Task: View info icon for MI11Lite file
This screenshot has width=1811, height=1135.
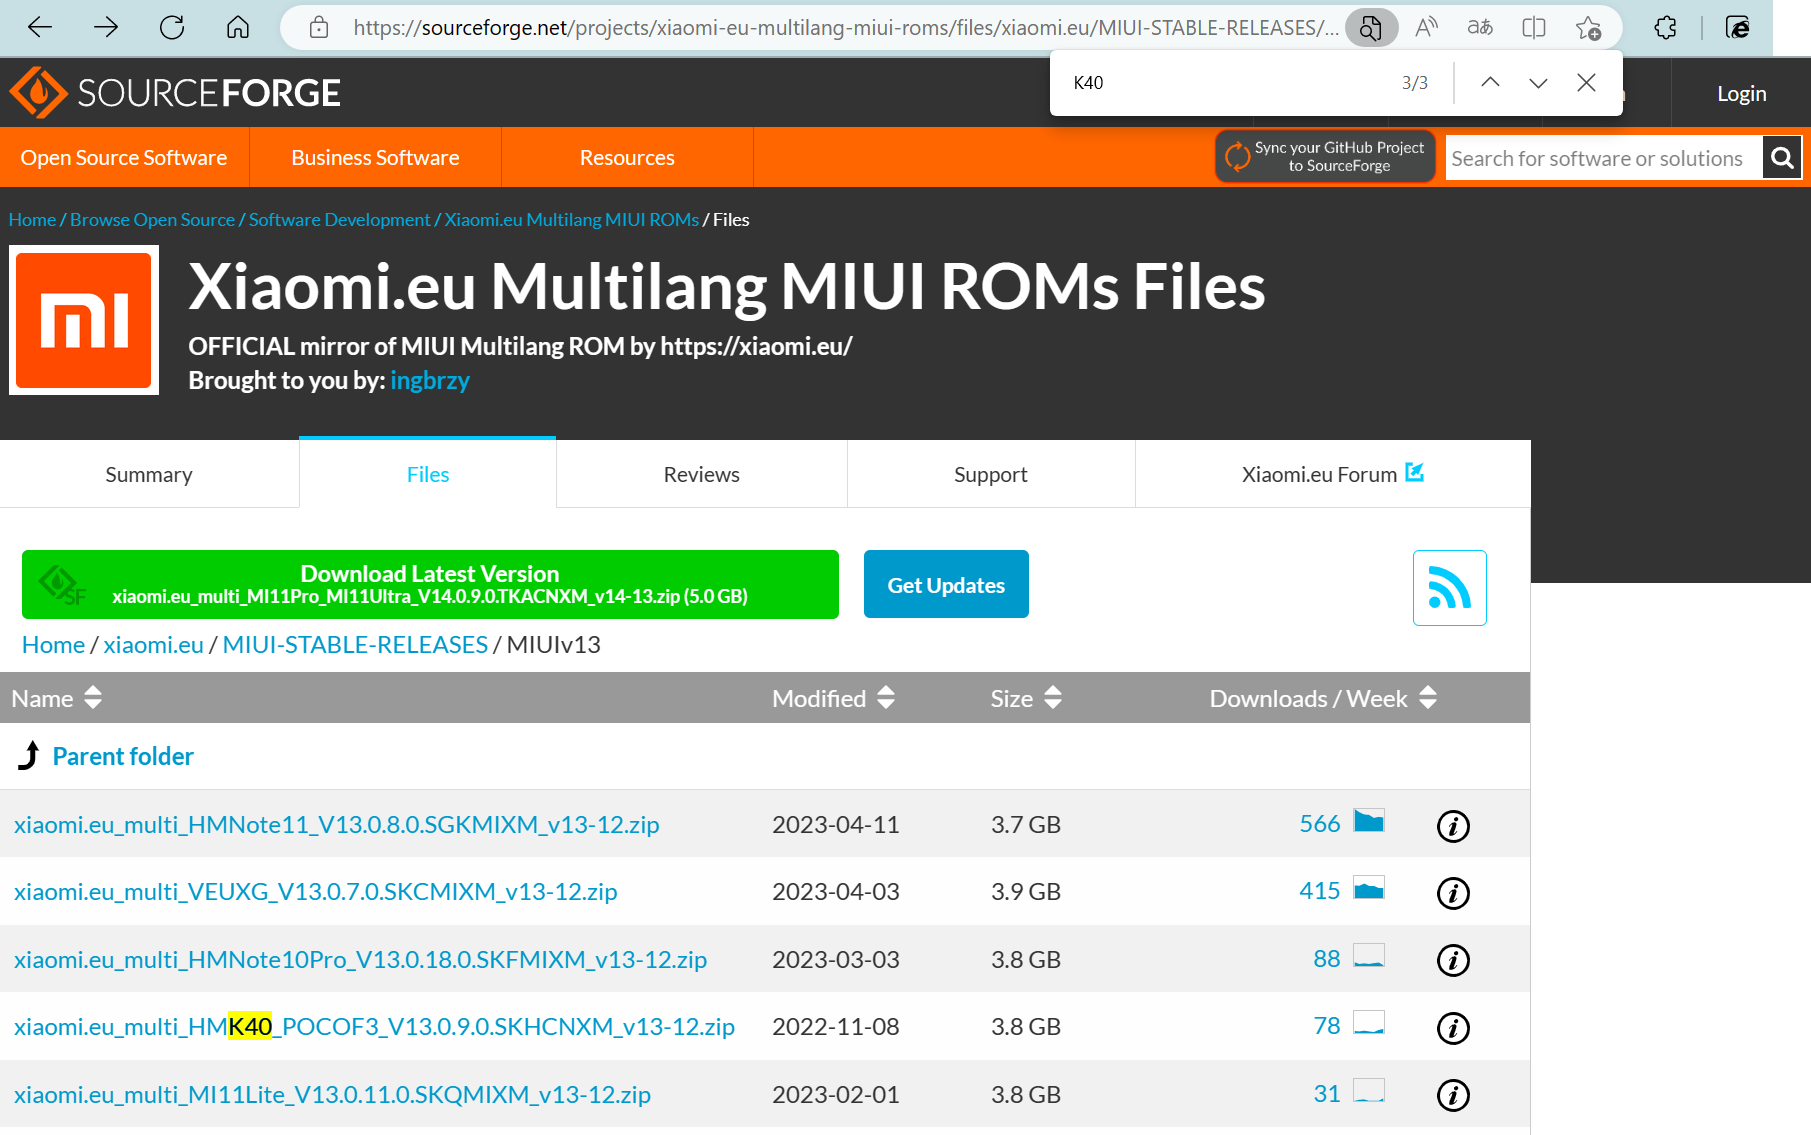Action: click(1453, 1096)
